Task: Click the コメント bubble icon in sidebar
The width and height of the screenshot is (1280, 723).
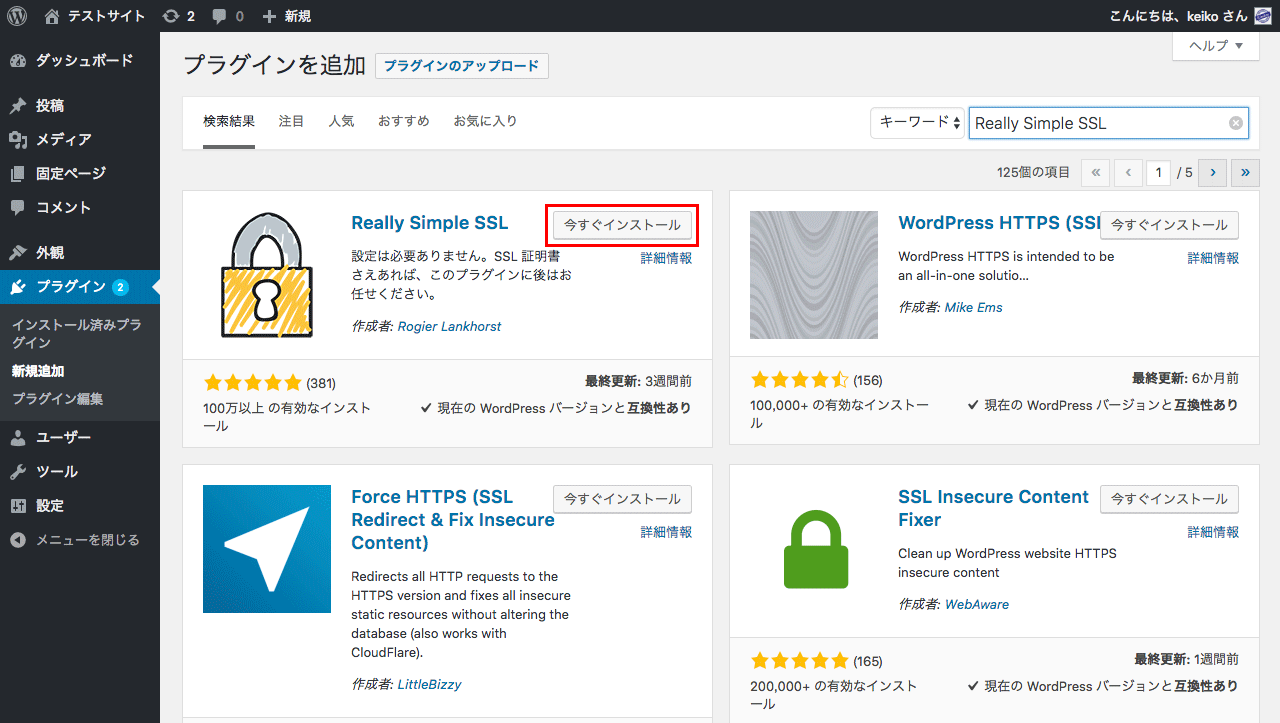Action: [18, 207]
